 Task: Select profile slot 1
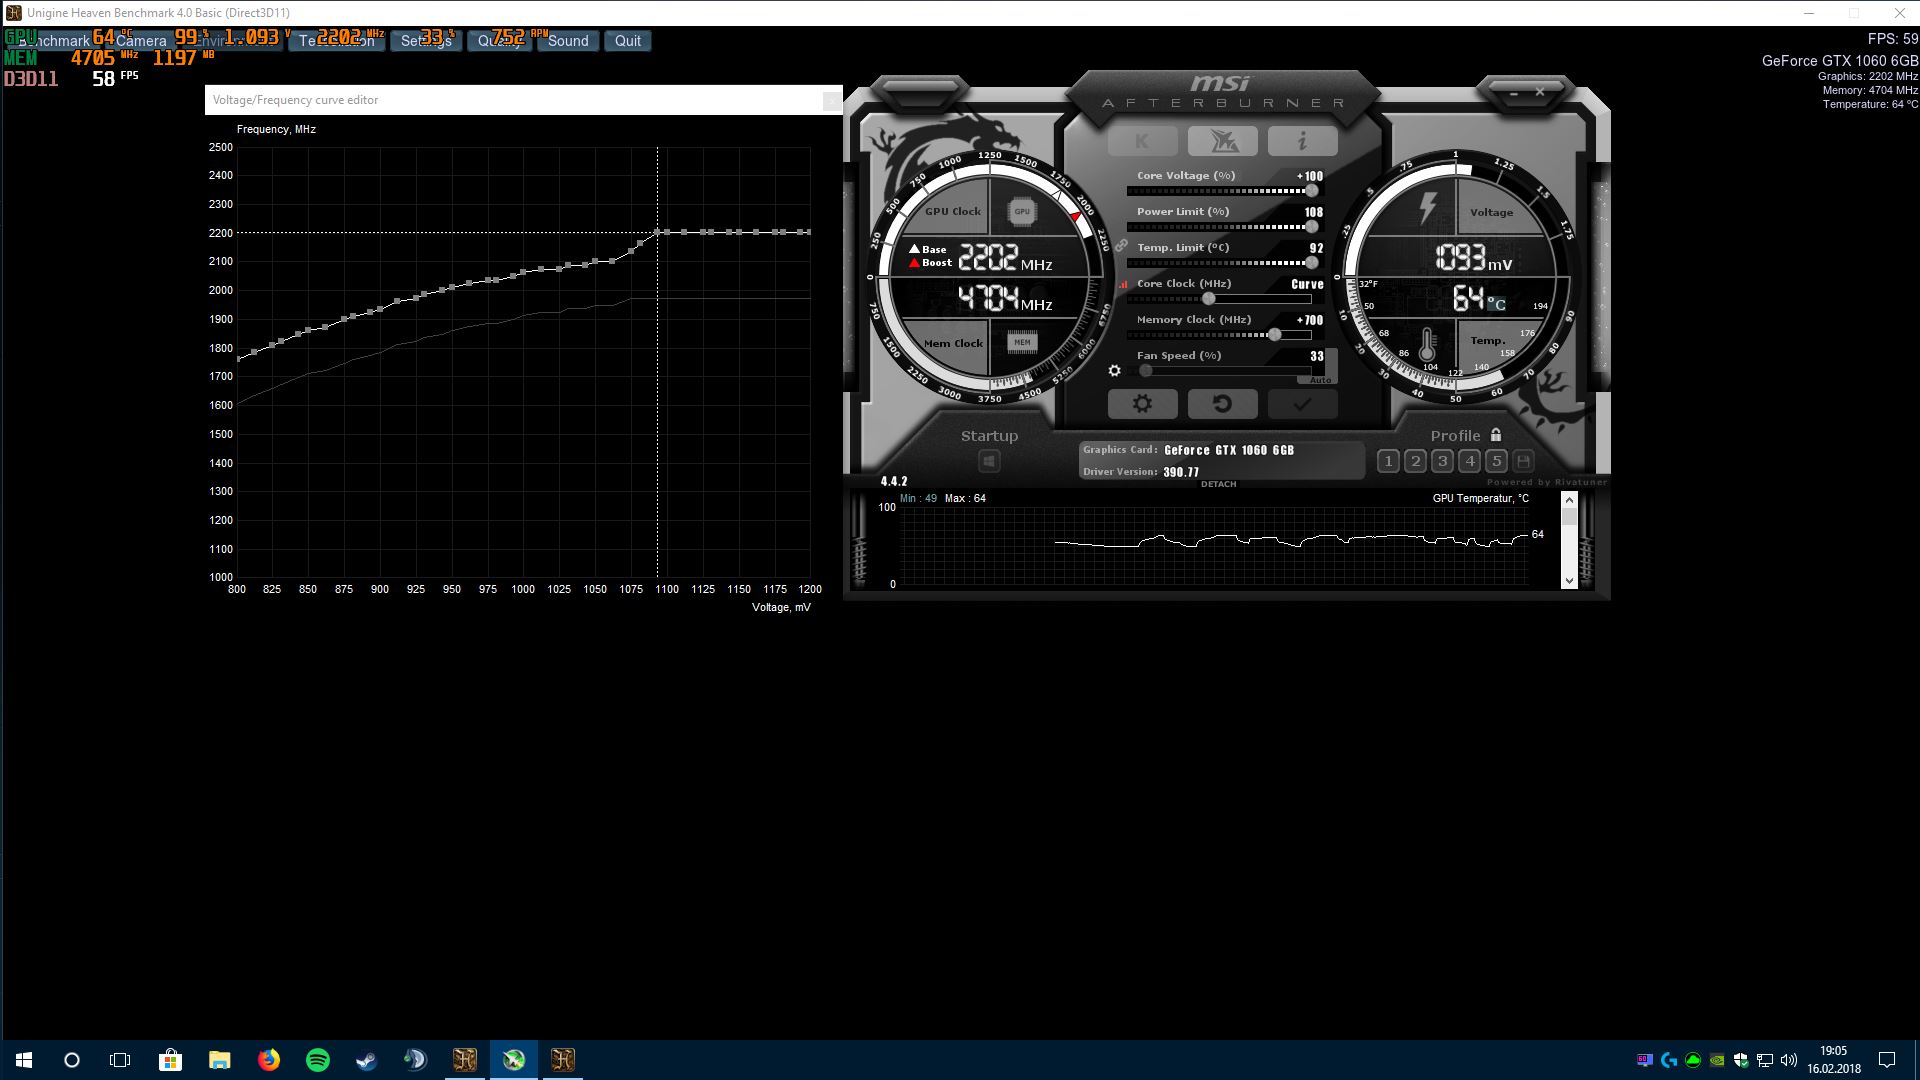1388,461
